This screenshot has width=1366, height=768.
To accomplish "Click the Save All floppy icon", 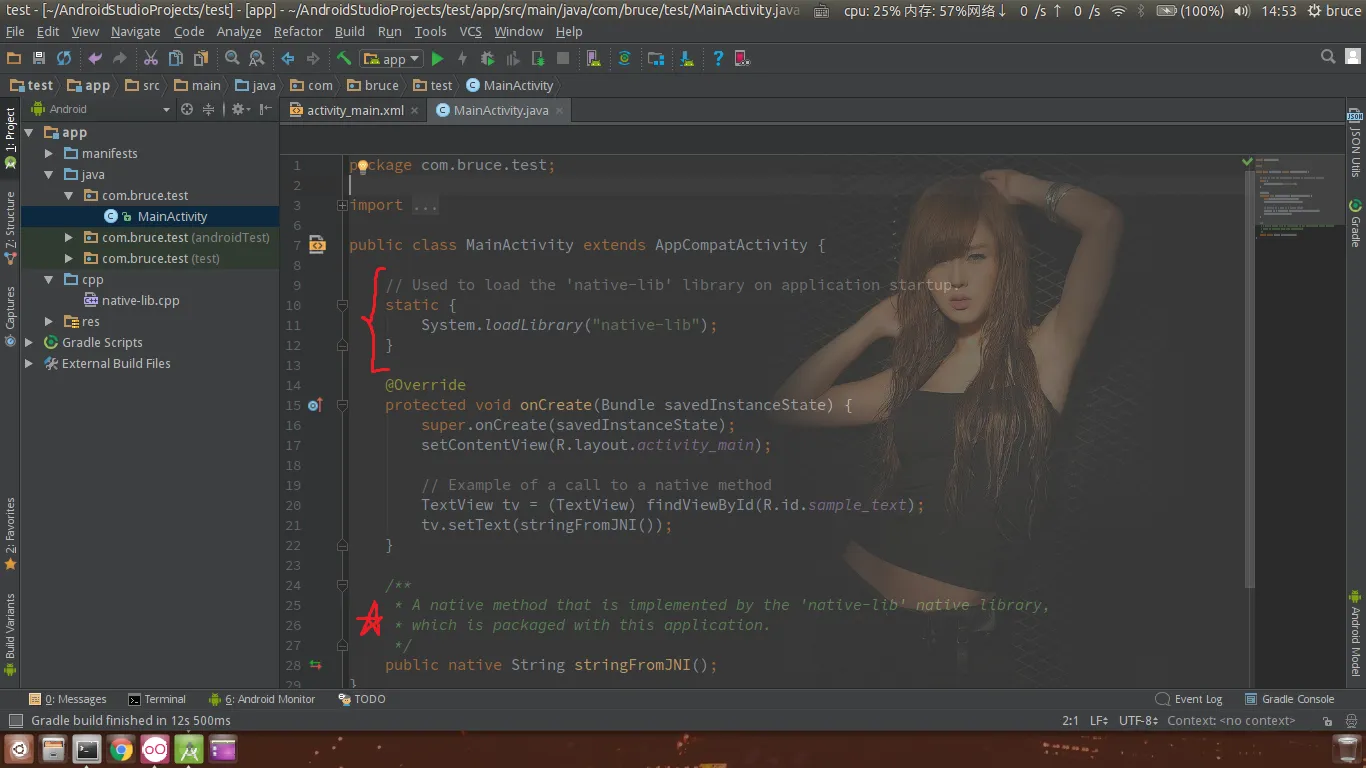I will pyautogui.click(x=39, y=59).
